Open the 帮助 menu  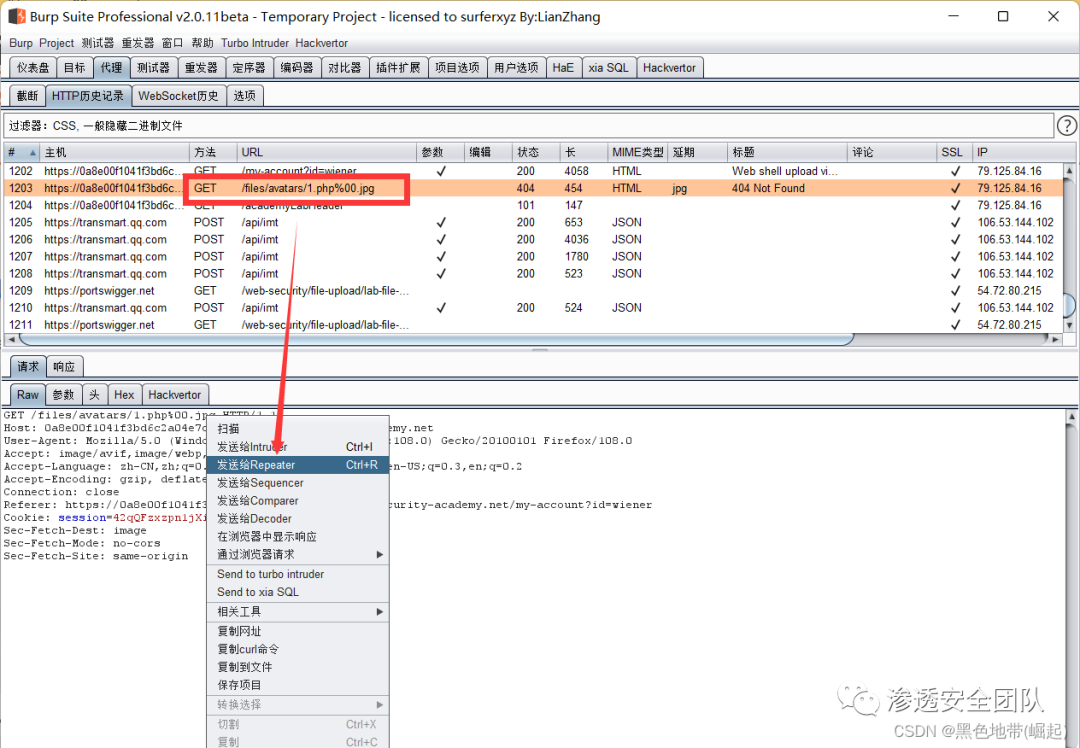[x=202, y=43]
